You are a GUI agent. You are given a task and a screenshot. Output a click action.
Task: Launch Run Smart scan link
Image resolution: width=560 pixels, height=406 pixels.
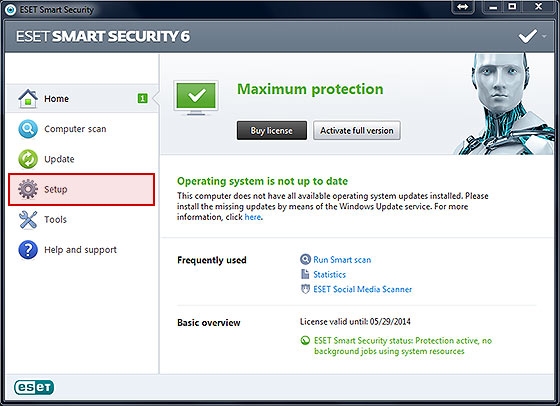[x=342, y=260]
